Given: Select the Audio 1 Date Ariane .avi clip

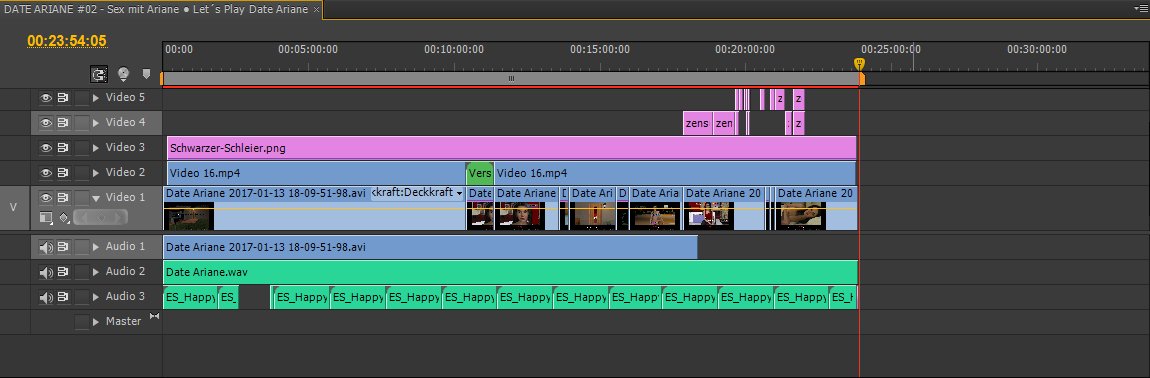Looking at the screenshot, I should [430, 247].
